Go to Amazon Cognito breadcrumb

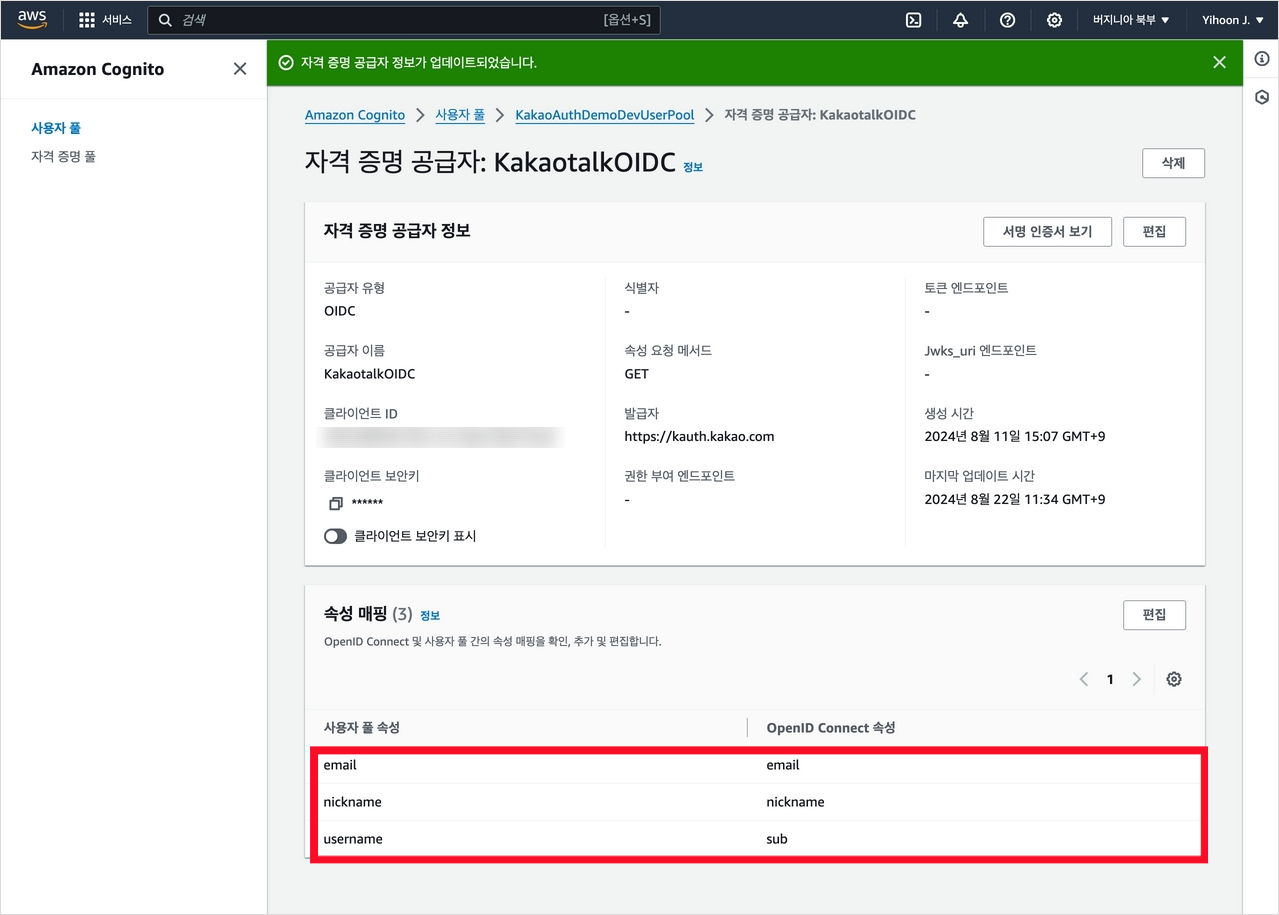[355, 115]
